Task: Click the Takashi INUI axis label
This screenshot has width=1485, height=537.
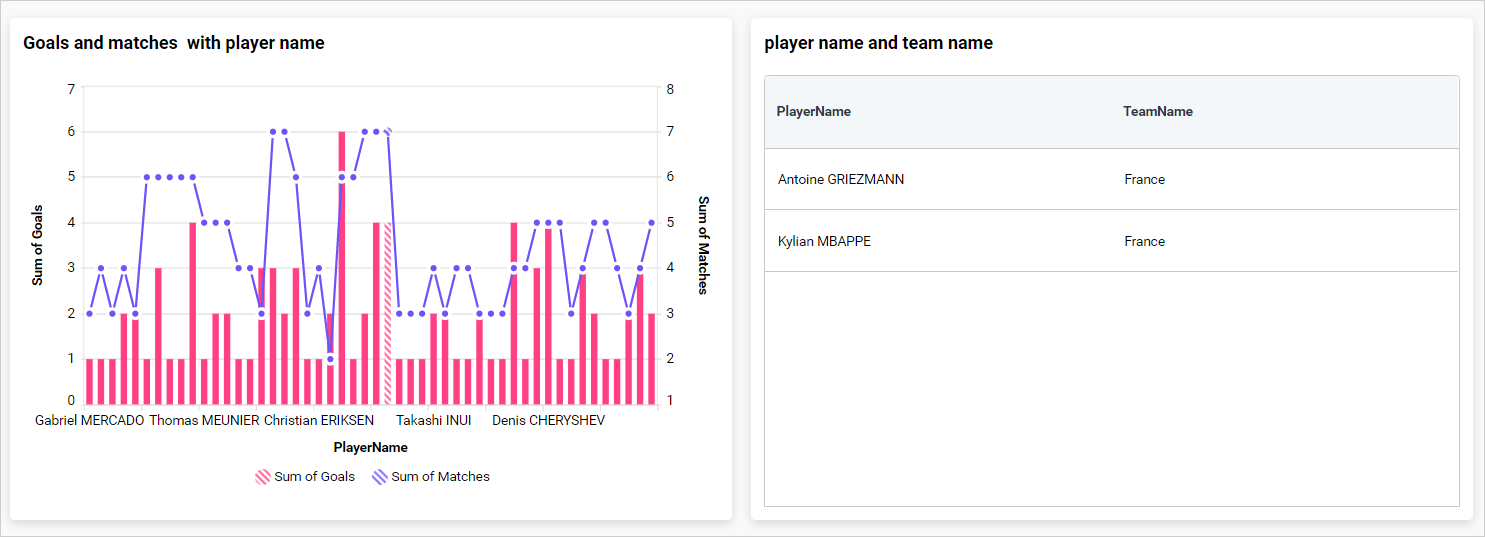Action: 433,421
